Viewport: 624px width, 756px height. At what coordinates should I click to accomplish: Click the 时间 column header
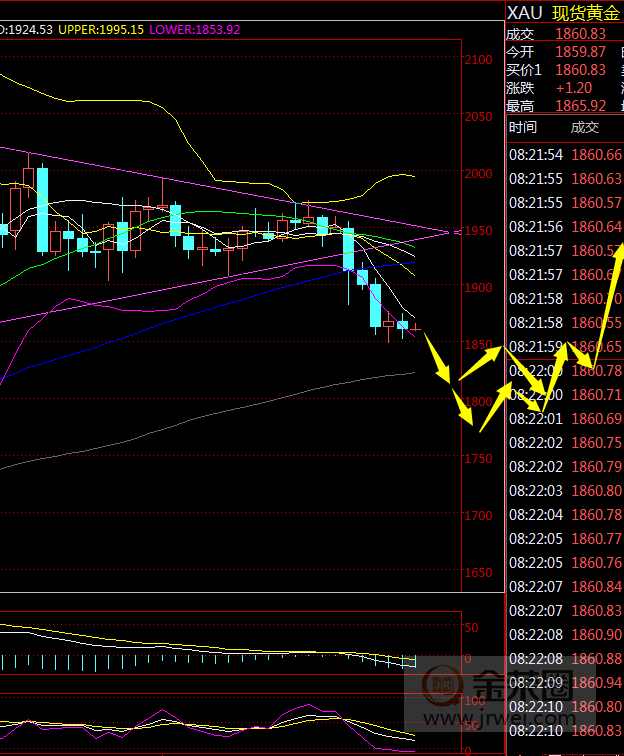tap(522, 127)
